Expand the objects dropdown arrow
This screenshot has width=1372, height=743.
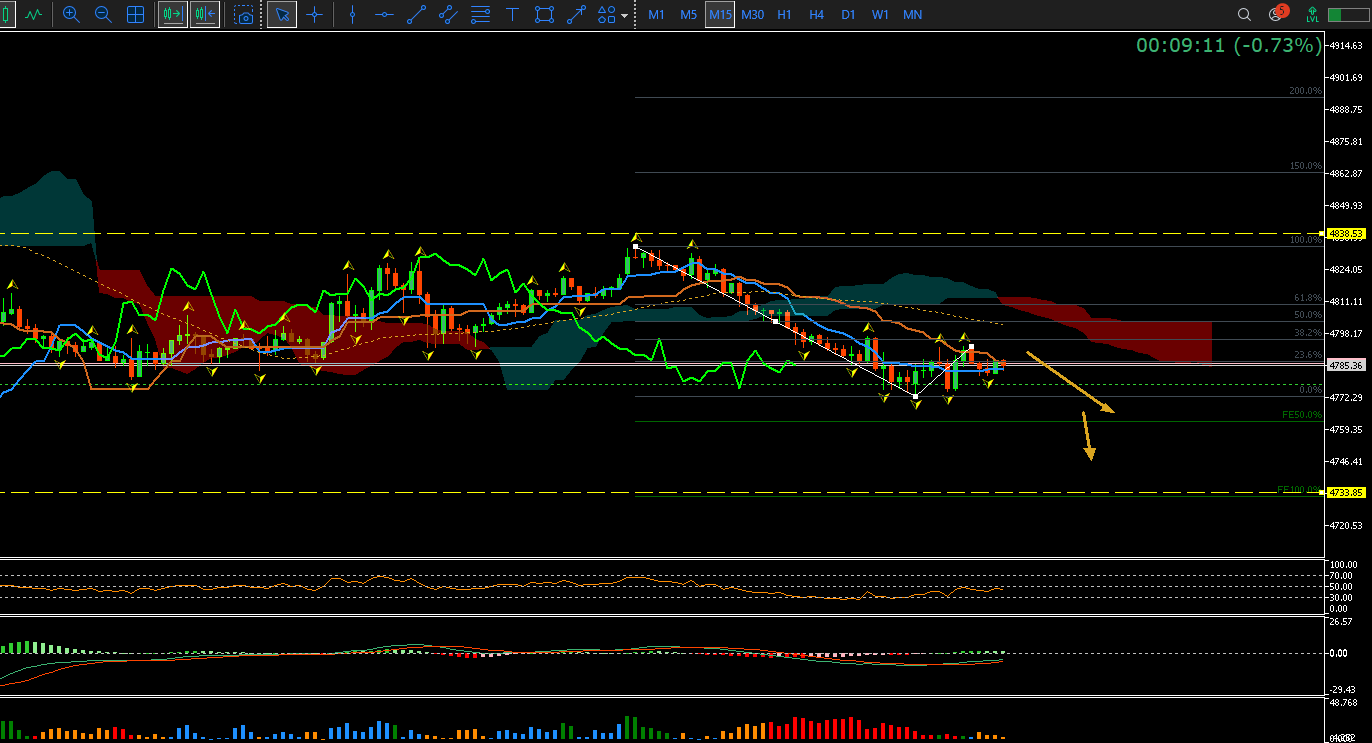(x=625, y=16)
